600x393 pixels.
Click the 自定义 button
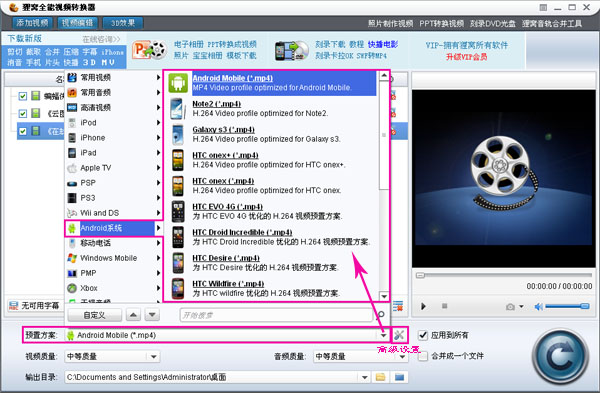coord(95,315)
